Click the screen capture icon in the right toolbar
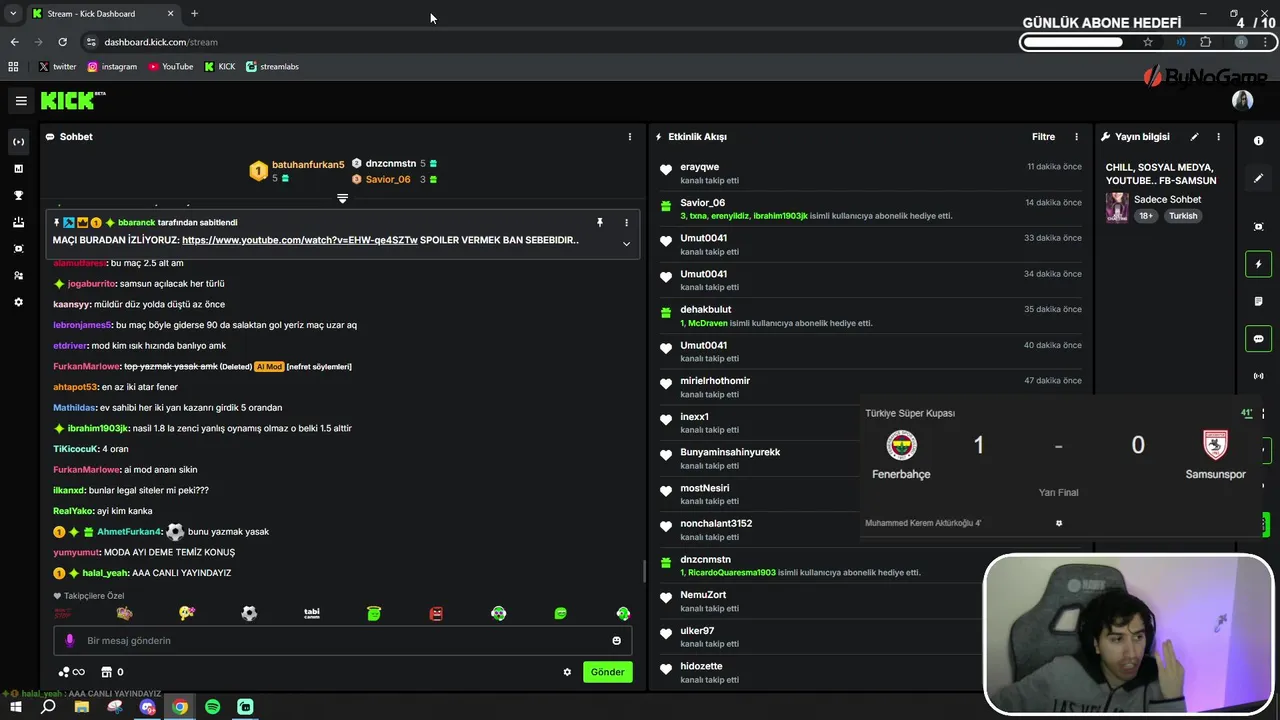 1259,227
